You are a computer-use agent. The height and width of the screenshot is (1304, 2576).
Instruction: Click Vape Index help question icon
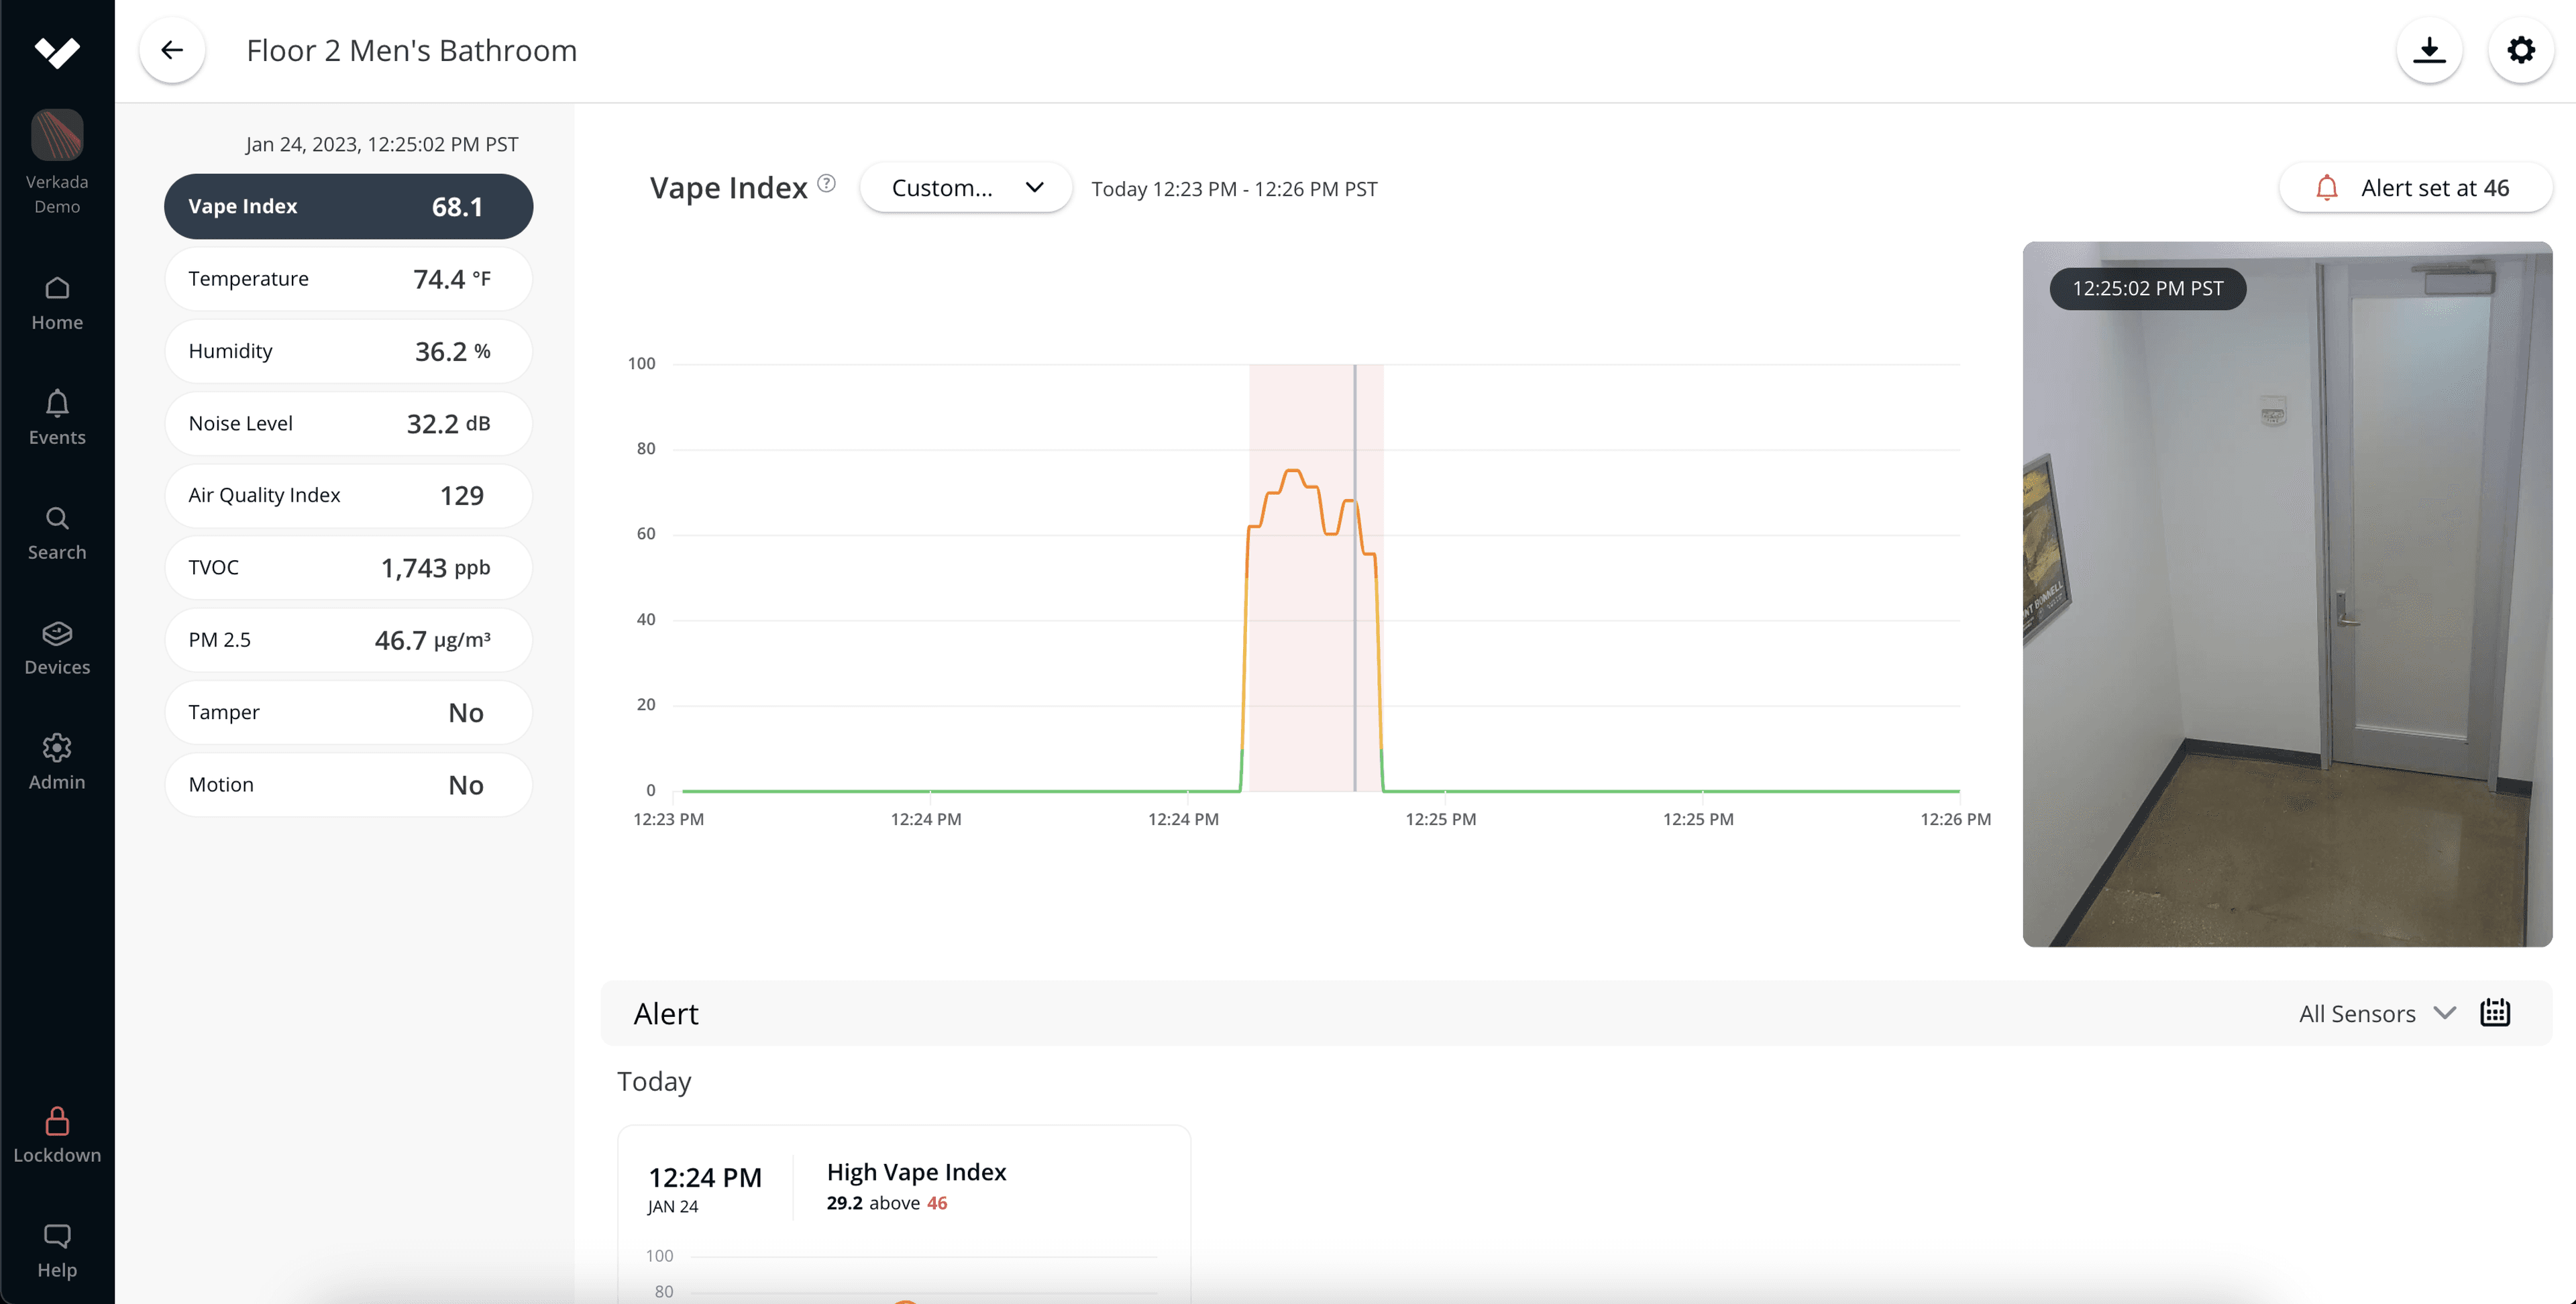coord(826,183)
